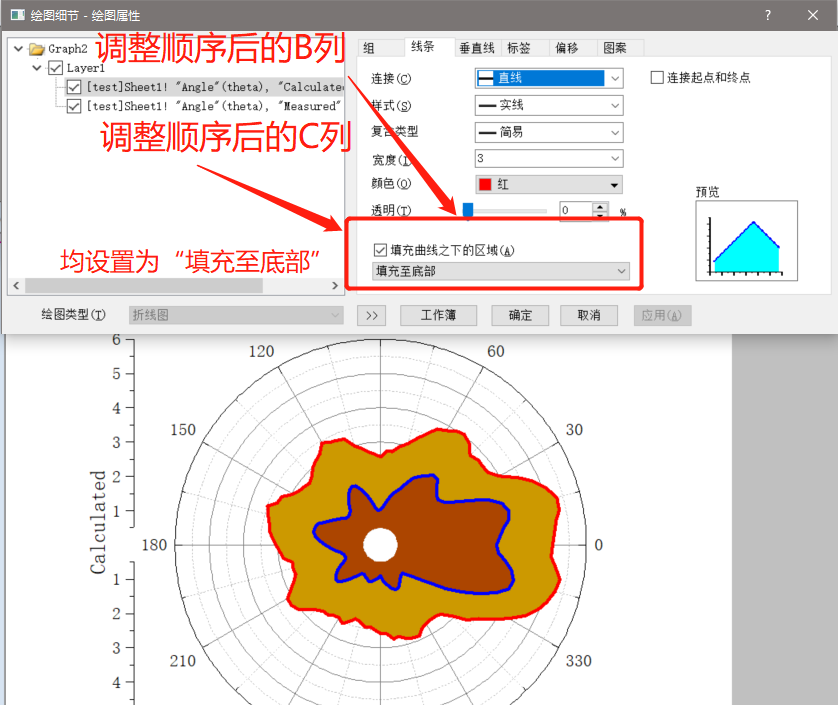This screenshot has width=838, height=705.
Task: Click the 150 angle label in graph
Action: (183, 430)
